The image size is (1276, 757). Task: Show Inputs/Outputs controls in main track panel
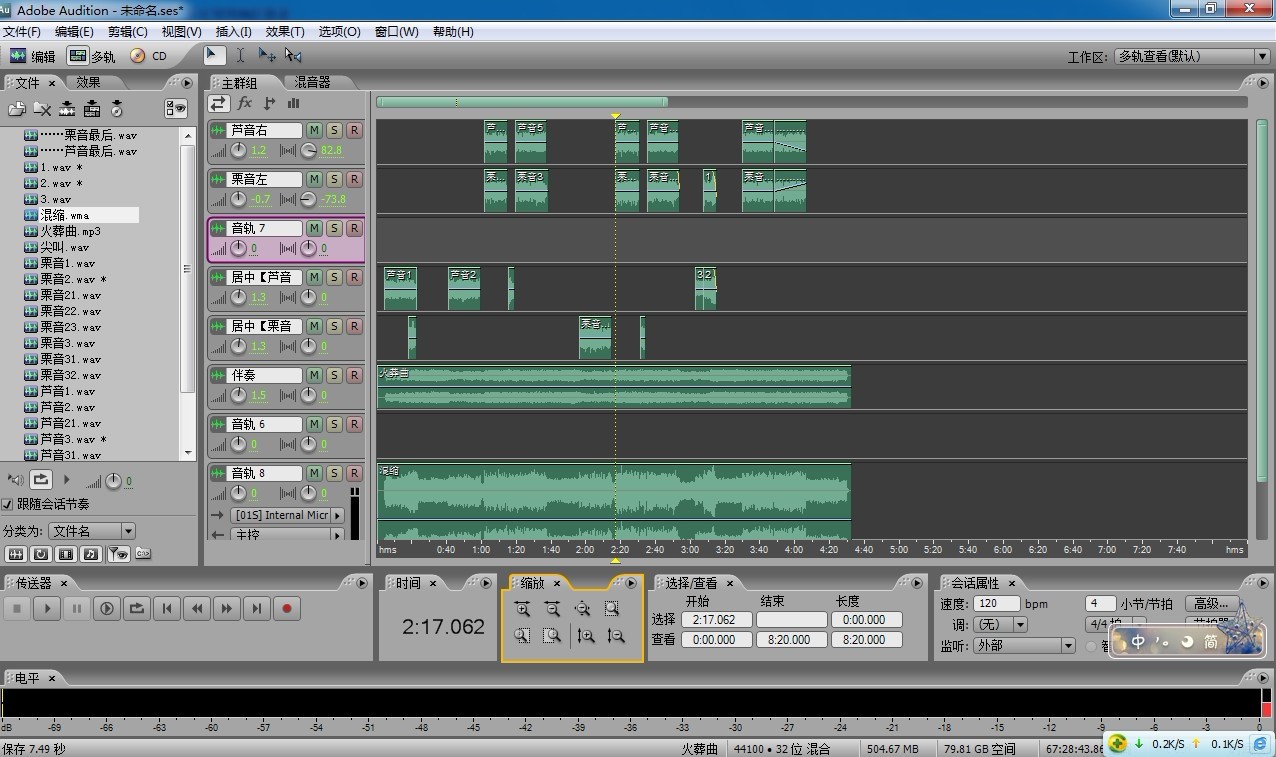click(x=219, y=103)
